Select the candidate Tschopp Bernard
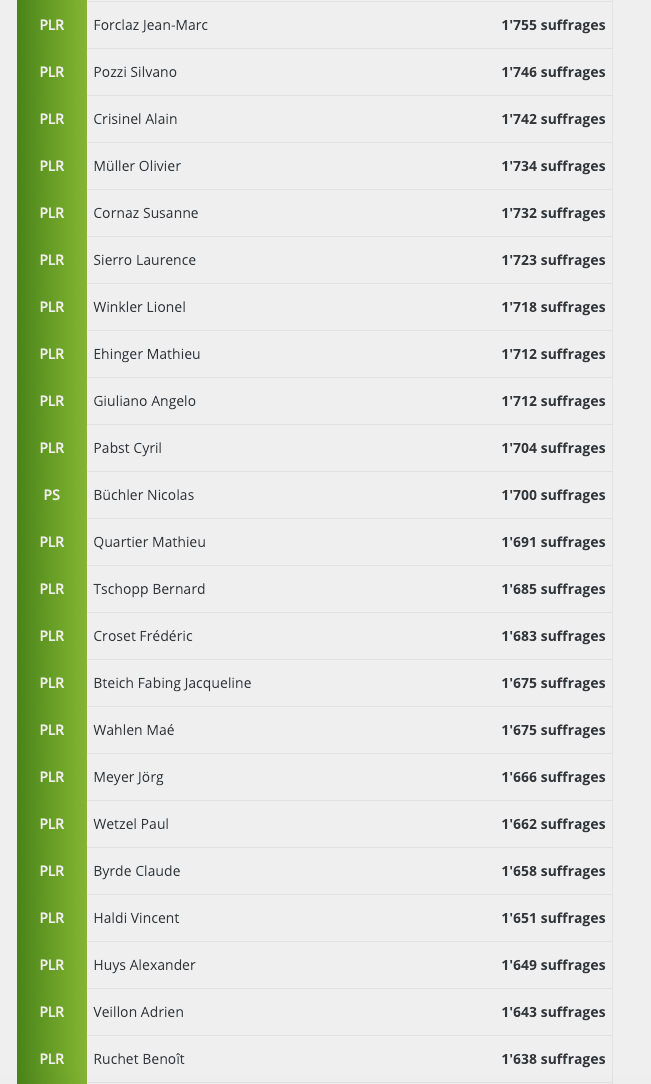The height and width of the screenshot is (1084, 651). [149, 589]
